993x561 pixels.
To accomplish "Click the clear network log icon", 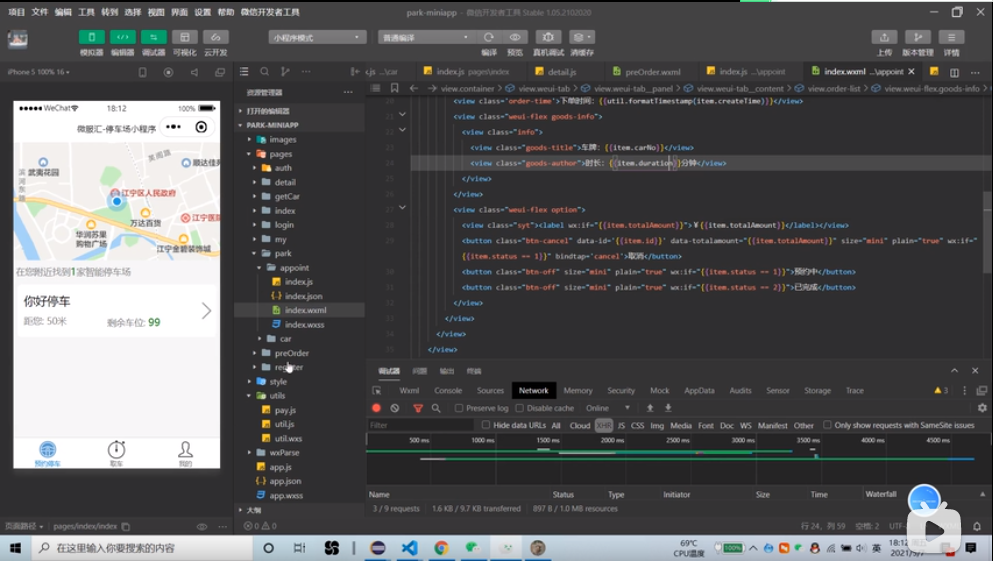I will coord(395,408).
